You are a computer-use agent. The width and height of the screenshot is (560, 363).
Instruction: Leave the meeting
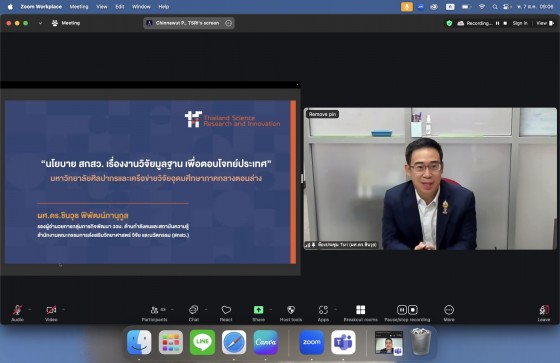coord(544,313)
